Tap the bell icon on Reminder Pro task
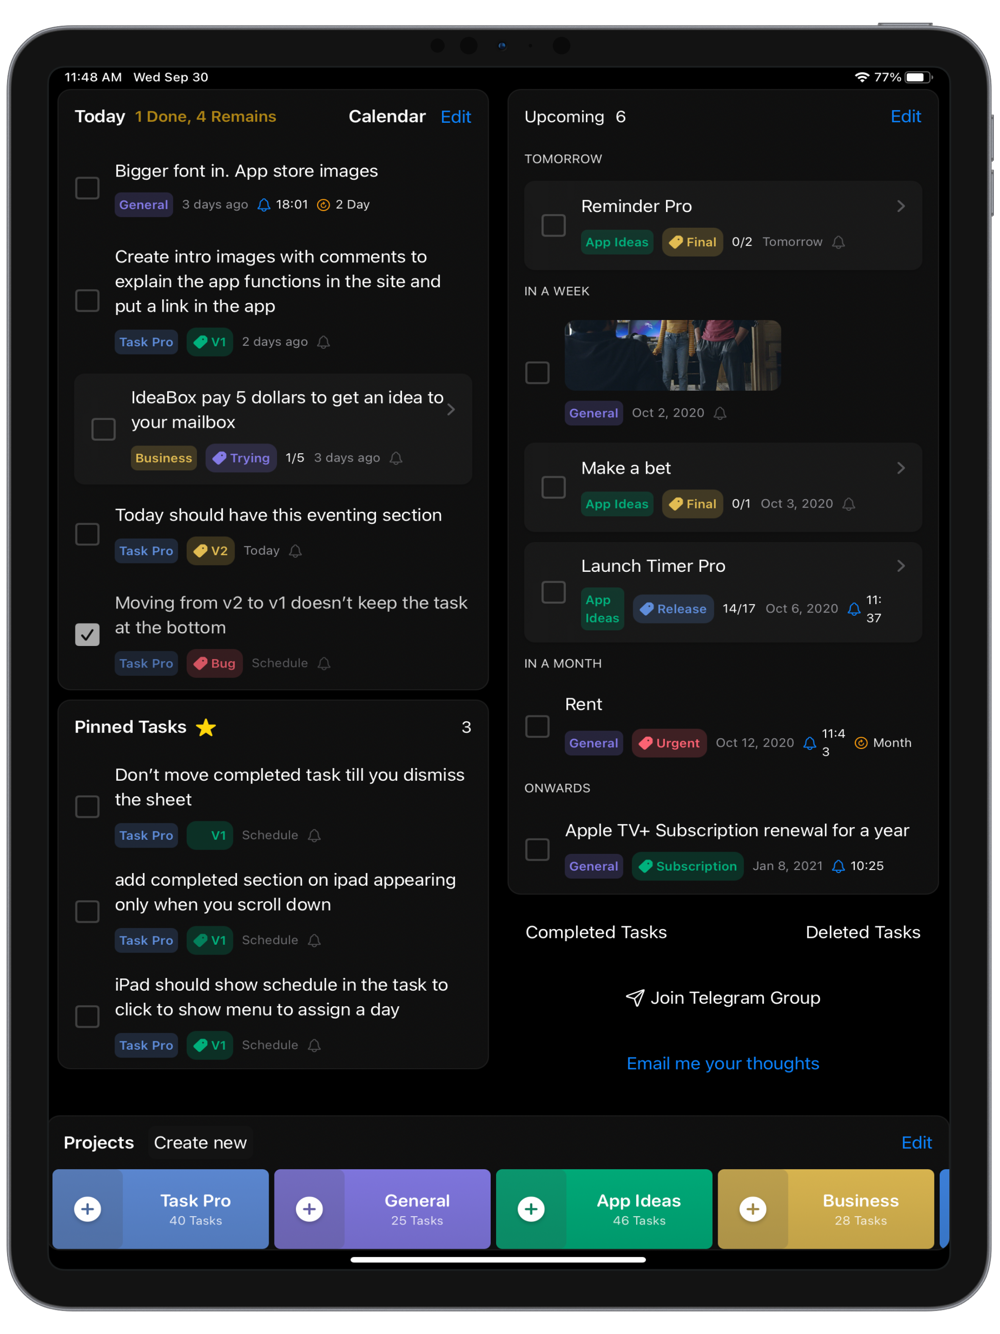The image size is (1000, 1334). click(x=839, y=242)
